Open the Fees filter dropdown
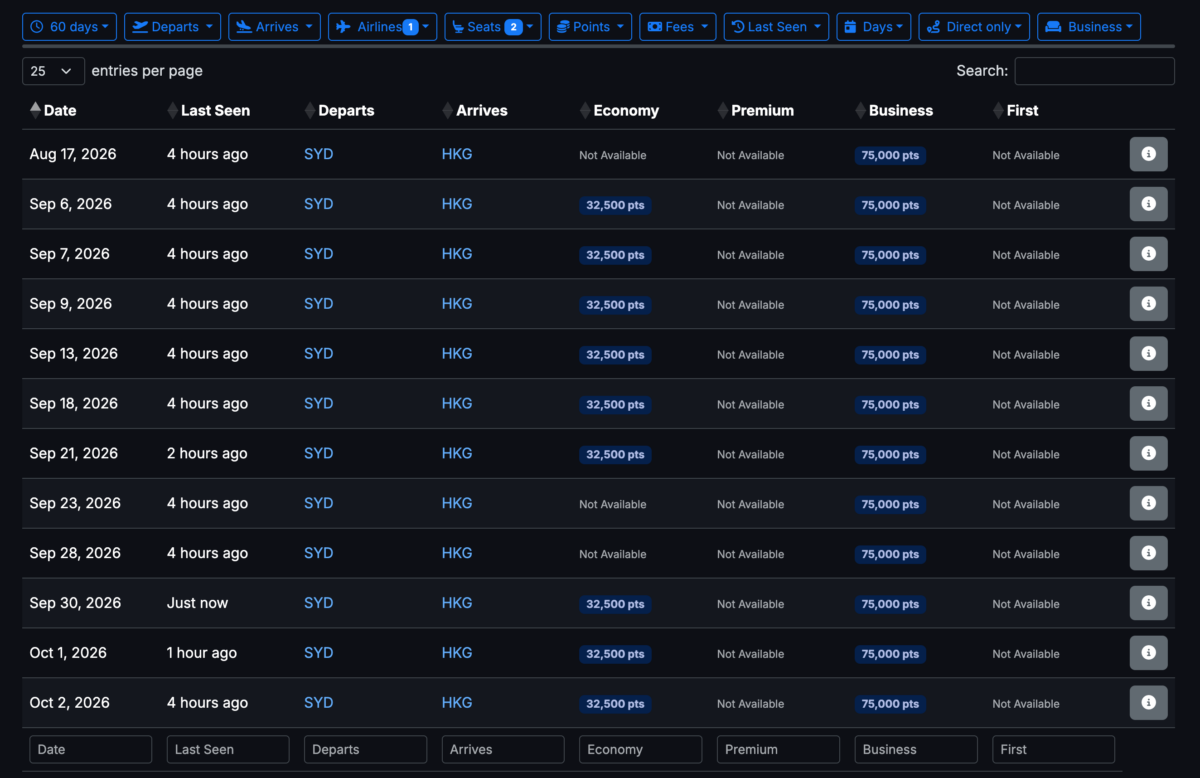Screen dimensions: 1200x778 (x=677, y=27)
